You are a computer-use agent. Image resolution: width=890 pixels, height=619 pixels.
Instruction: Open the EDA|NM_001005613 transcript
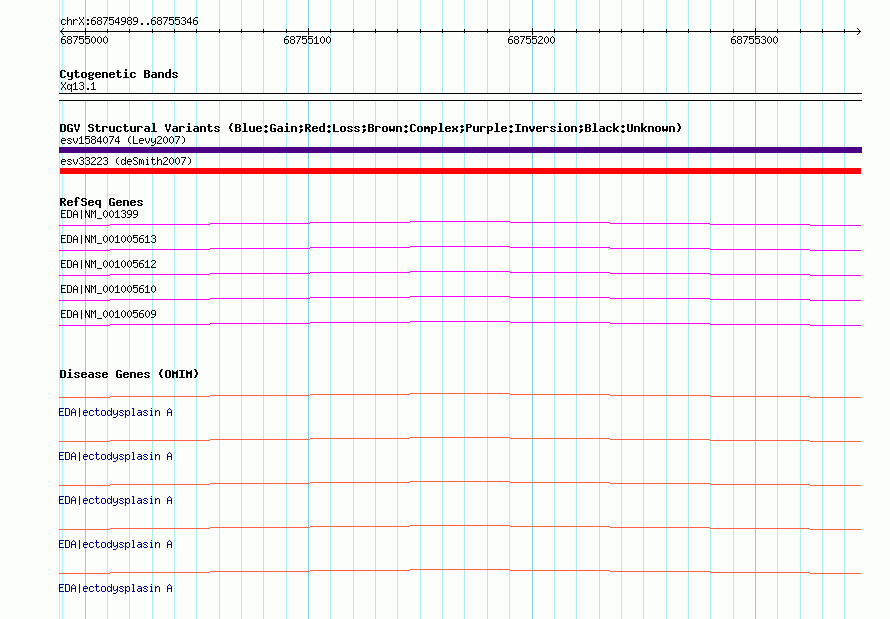[x=108, y=239]
